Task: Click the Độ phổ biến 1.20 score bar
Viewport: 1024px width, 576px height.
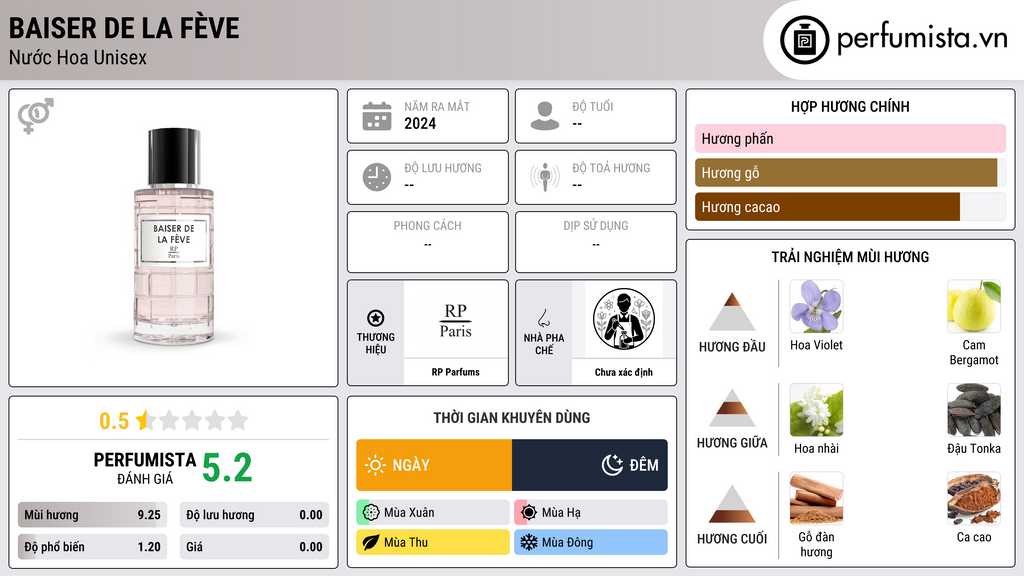Action: [x=92, y=547]
